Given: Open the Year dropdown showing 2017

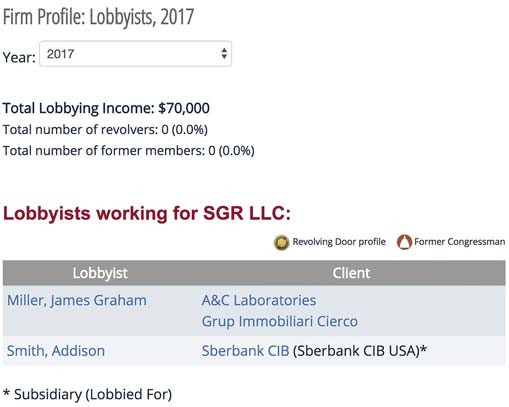Looking at the screenshot, I should (x=135, y=54).
